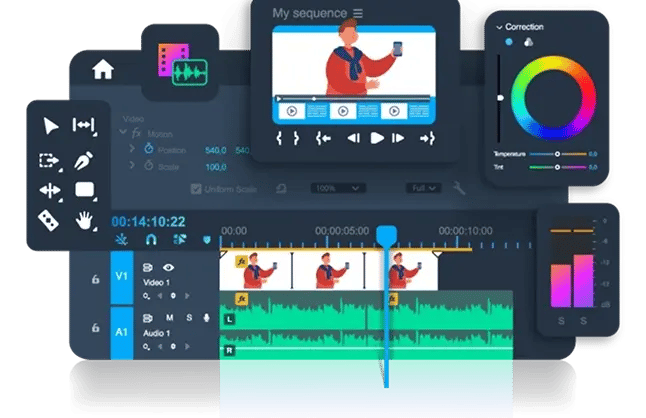This screenshot has height=418, width=646.
Task: Add a timeline marker shield icon
Action: click(x=207, y=240)
